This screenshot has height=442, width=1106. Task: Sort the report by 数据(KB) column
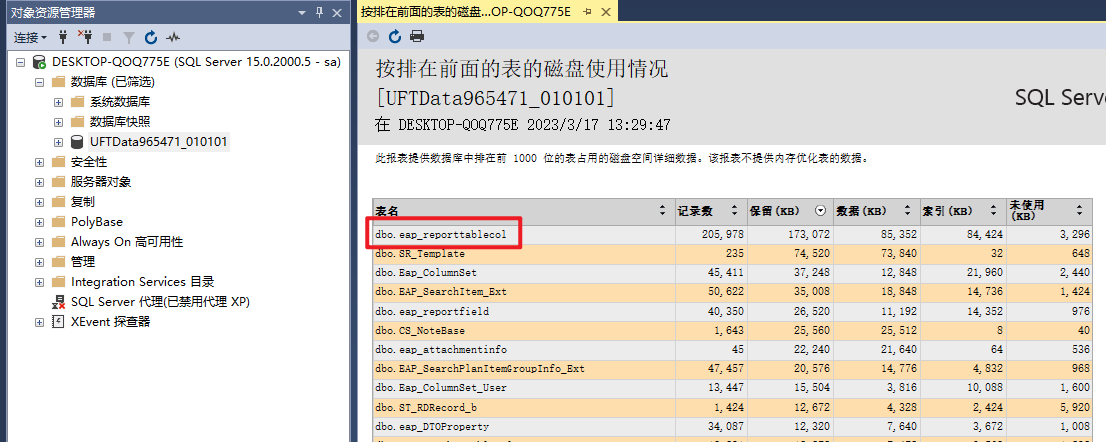pyautogui.click(x=908, y=211)
